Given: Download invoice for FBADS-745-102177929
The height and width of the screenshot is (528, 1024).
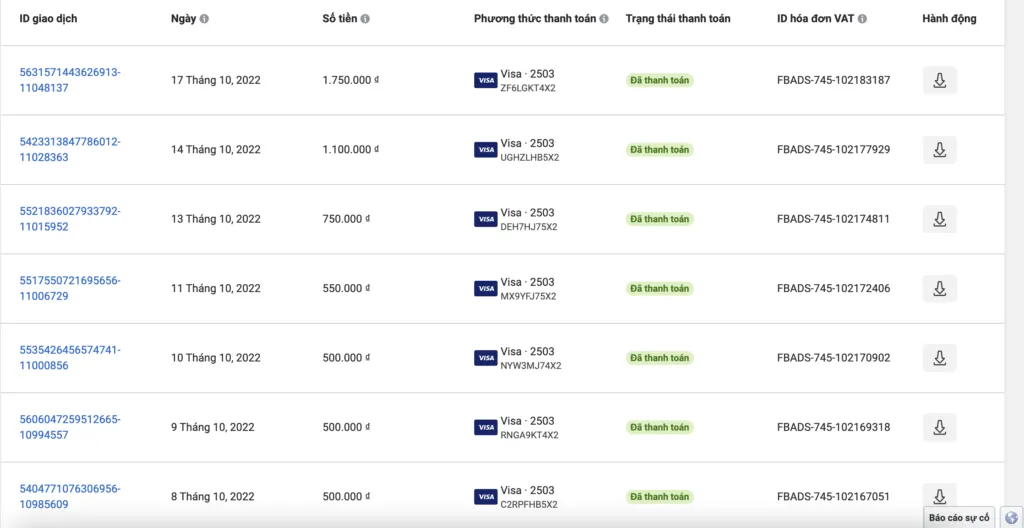Looking at the screenshot, I should pyautogui.click(x=940, y=150).
